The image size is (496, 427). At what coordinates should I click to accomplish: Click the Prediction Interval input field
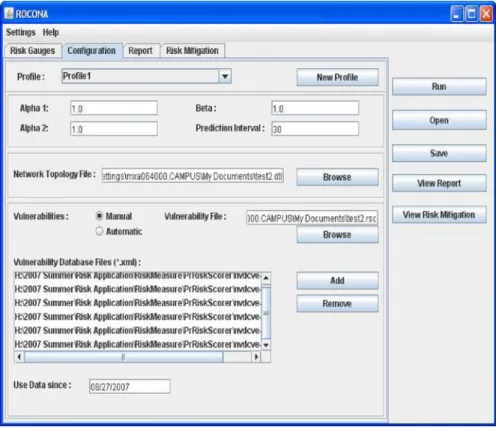click(x=315, y=129)
